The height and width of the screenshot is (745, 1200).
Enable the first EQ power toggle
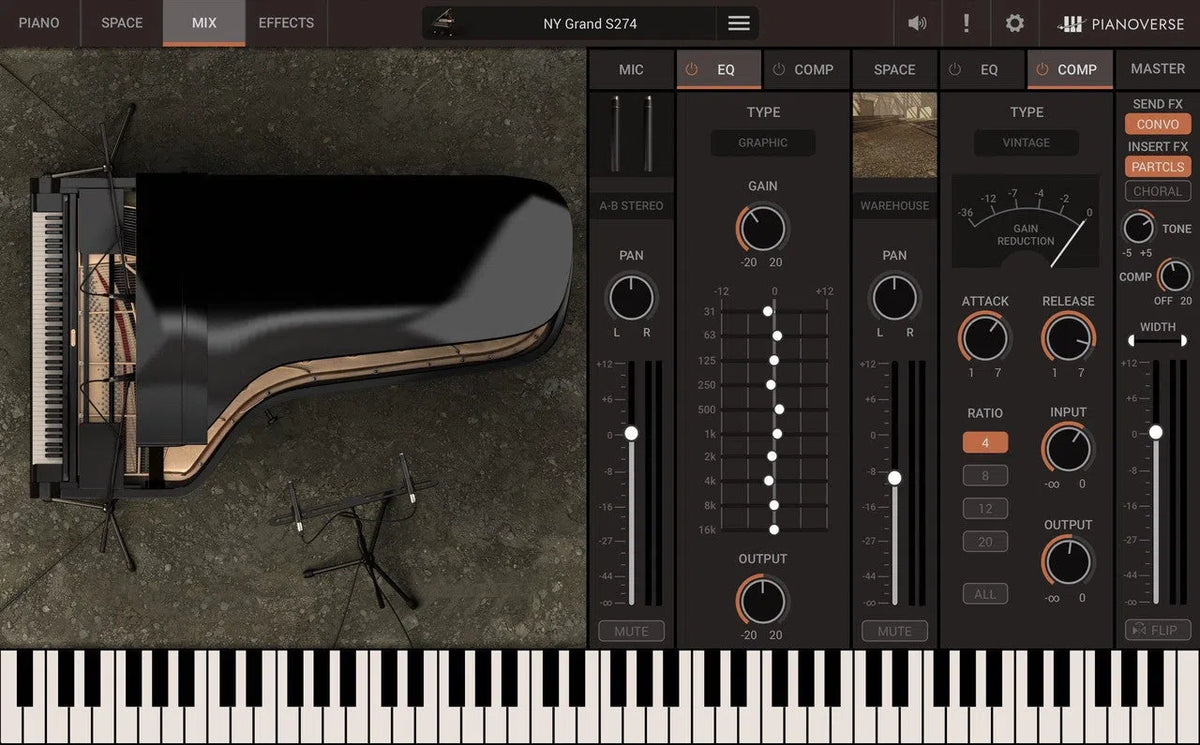[x=690, y=69]
